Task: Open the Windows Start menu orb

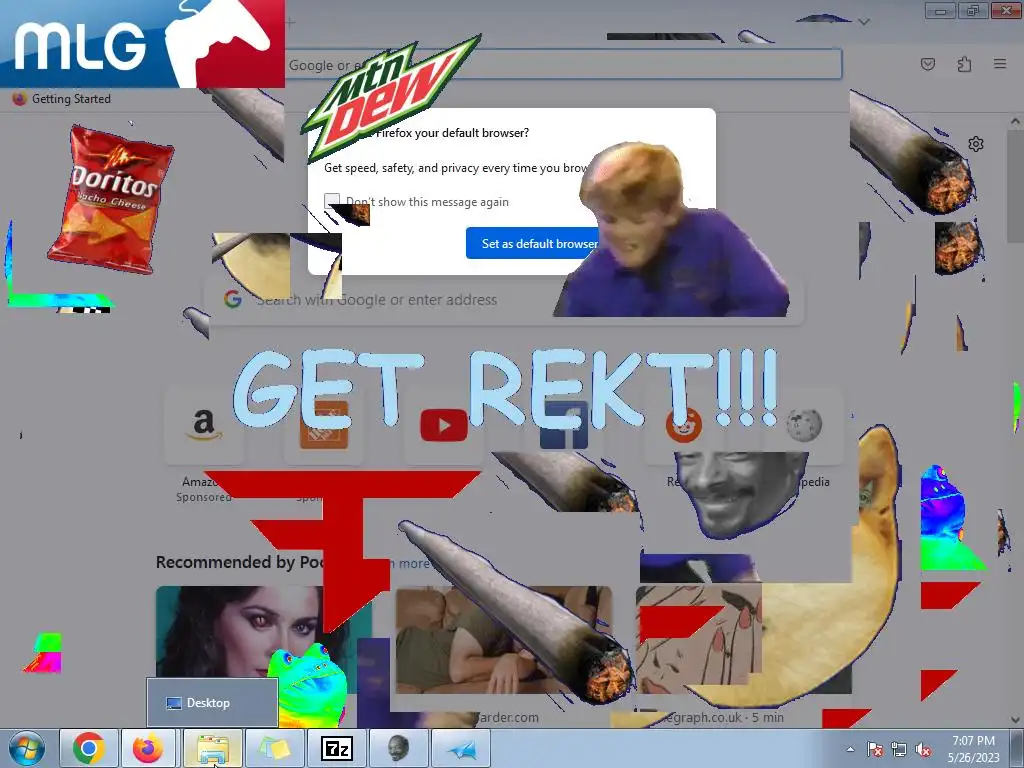Action: click(x=26, y=748)
